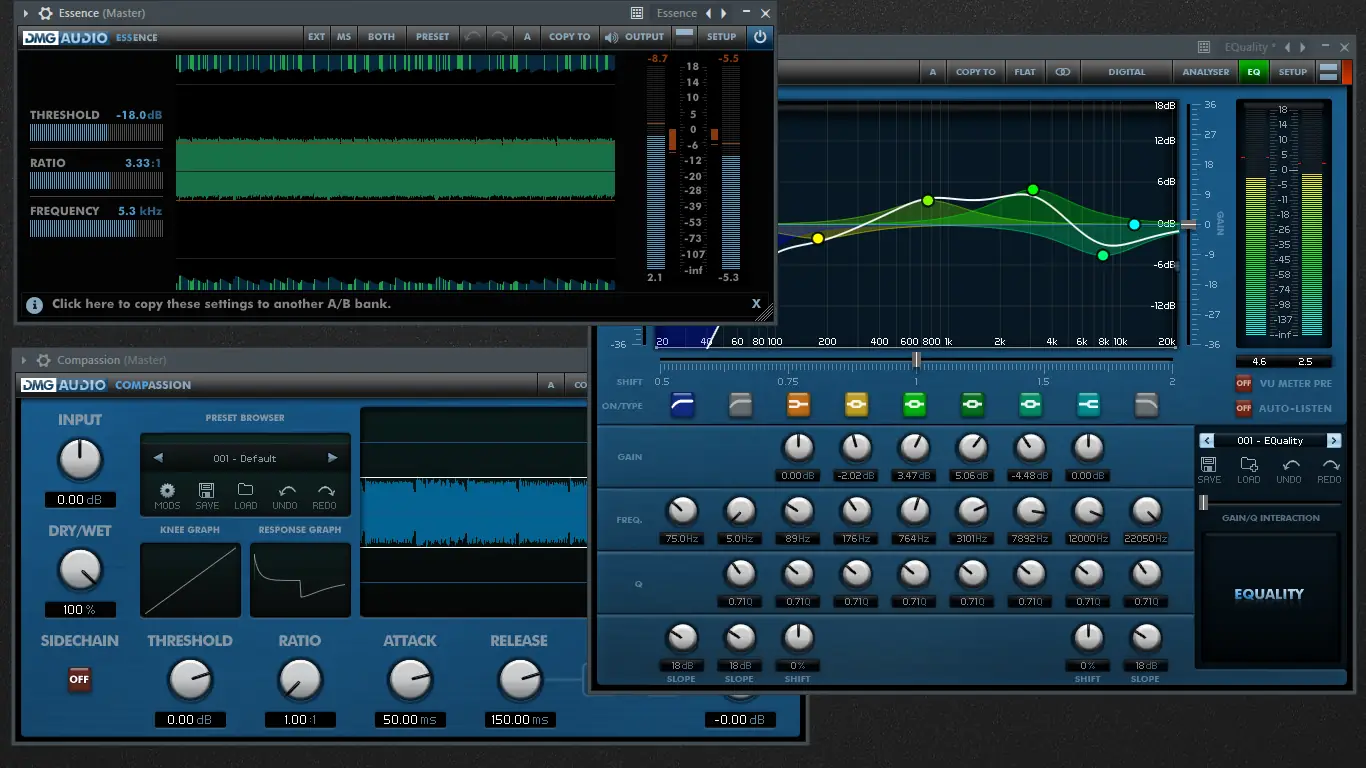The height and width of the screenshot is (768, 1366).
Task: Open SETUP in the EQuality toolbar
Action: pyautogui.click(x=1293, y=72)
